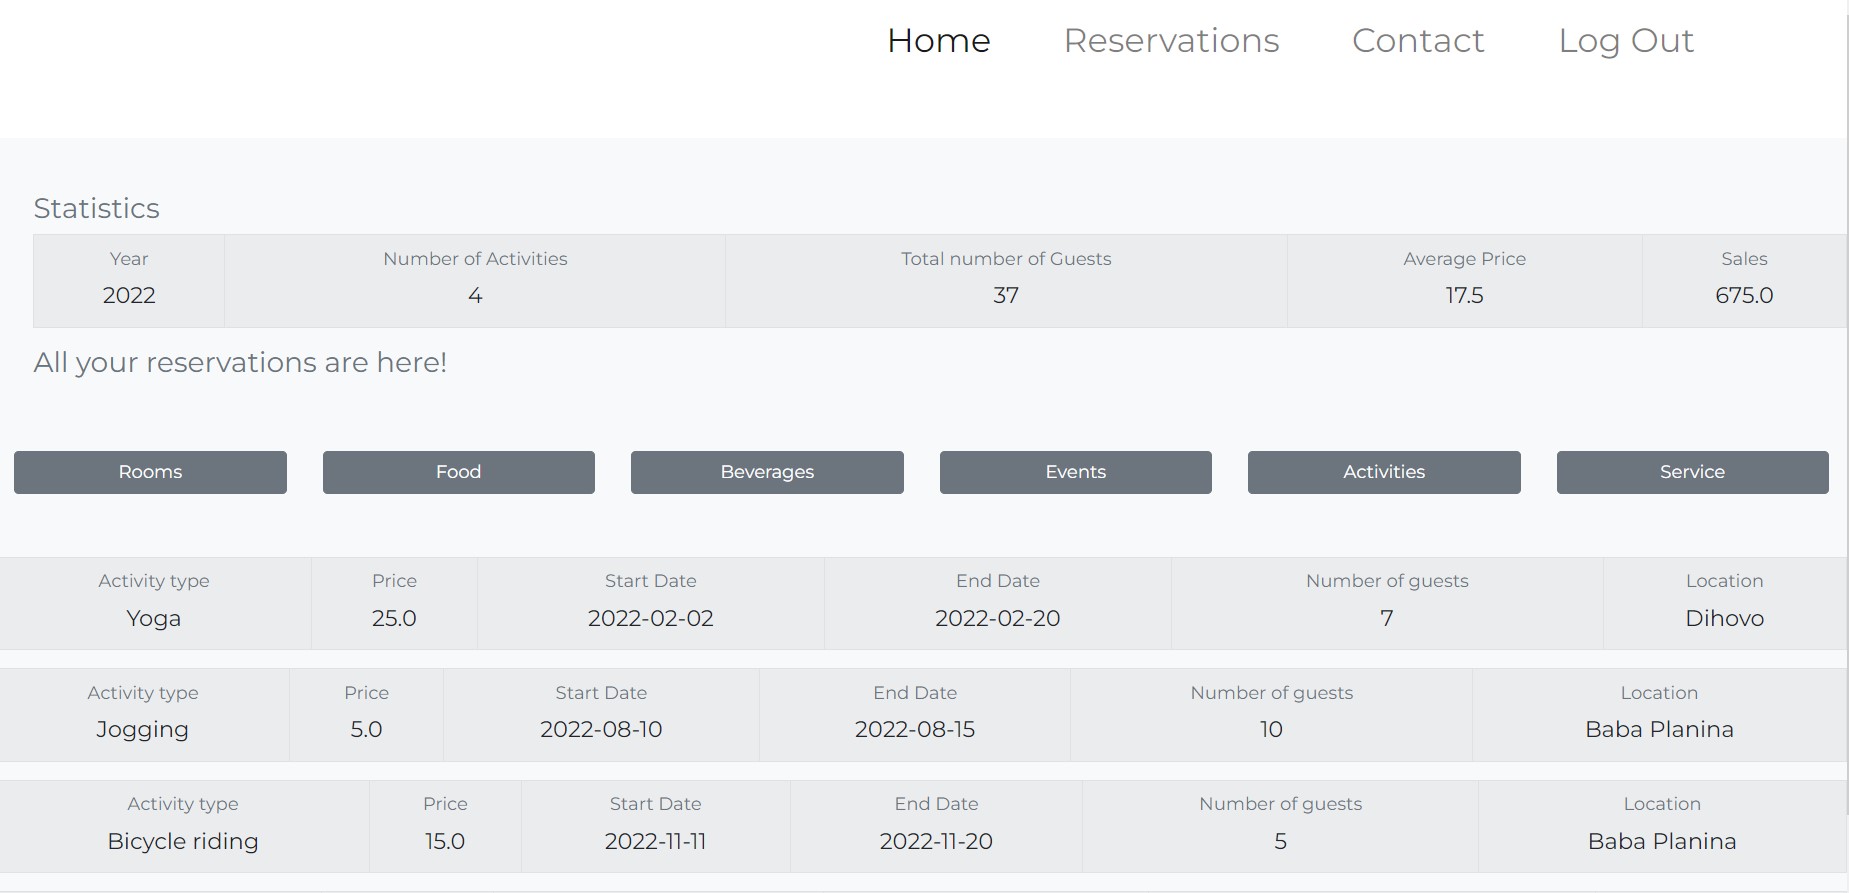Click the Dihovo location cell
Screen dimensions: 1849x893
pos(1724,618)
